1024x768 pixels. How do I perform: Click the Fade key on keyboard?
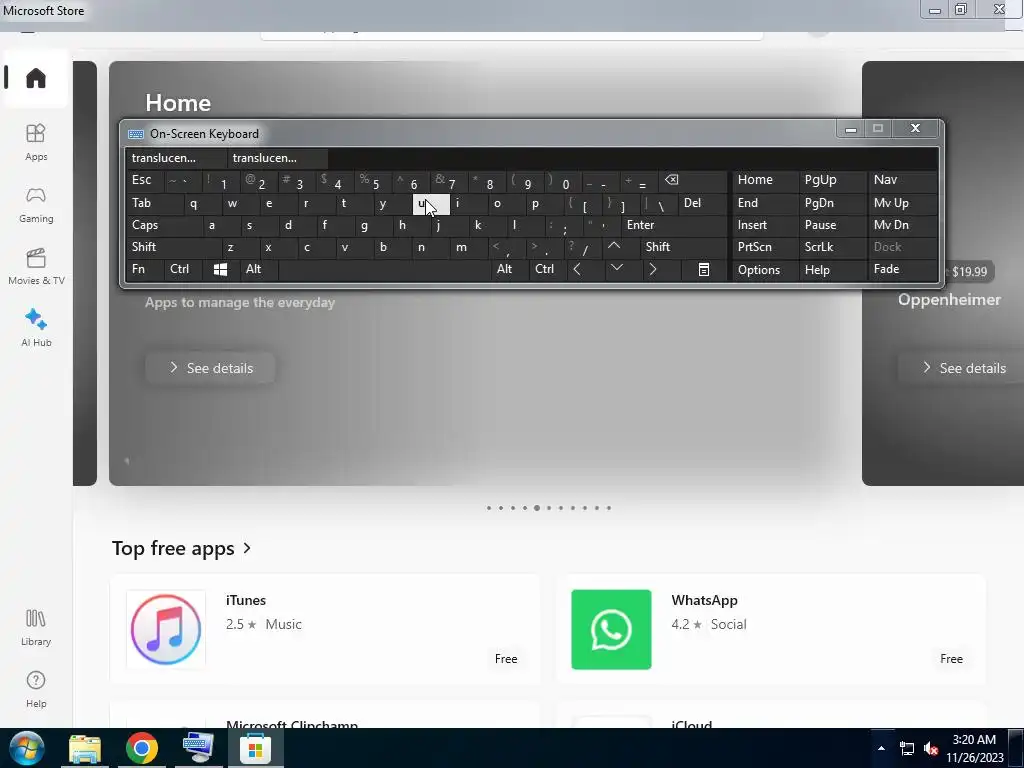(903, 269)
